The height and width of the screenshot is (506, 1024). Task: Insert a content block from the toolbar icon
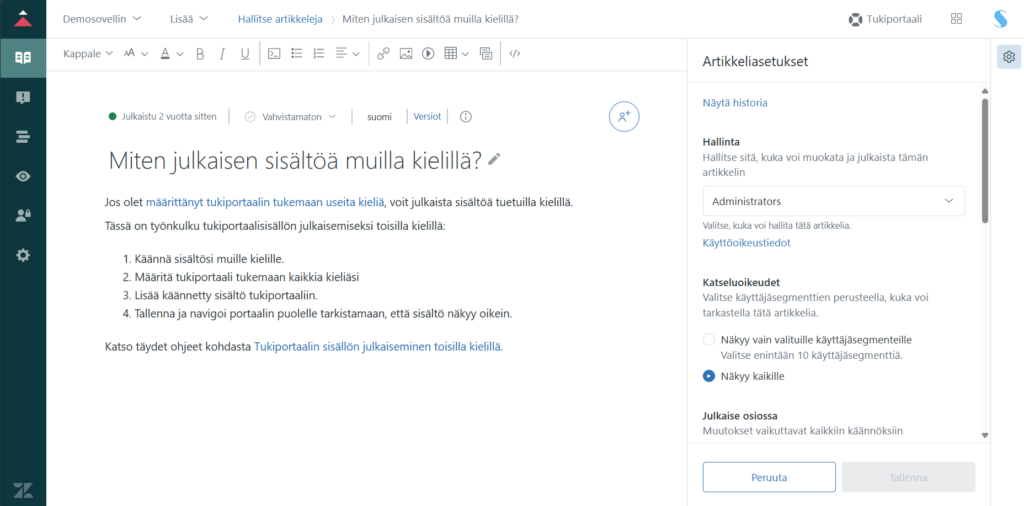coord(486,54)
